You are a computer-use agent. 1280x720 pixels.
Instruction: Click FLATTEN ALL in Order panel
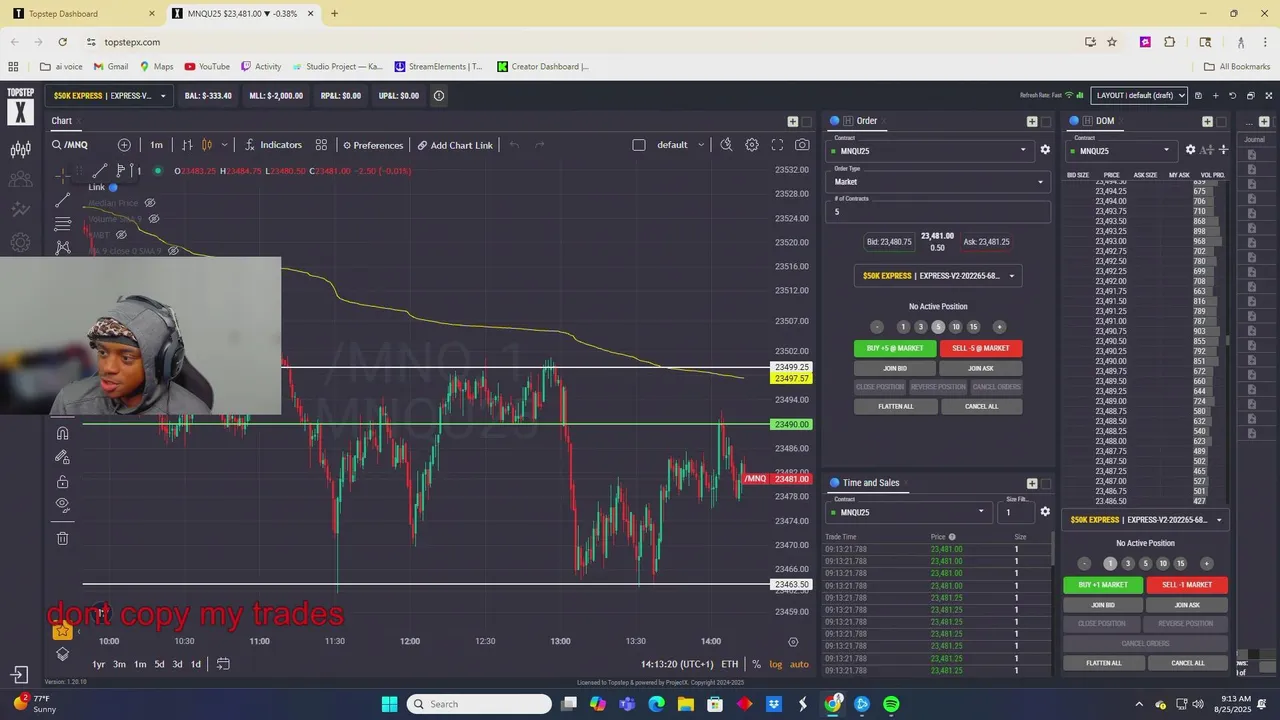[896, 406]
